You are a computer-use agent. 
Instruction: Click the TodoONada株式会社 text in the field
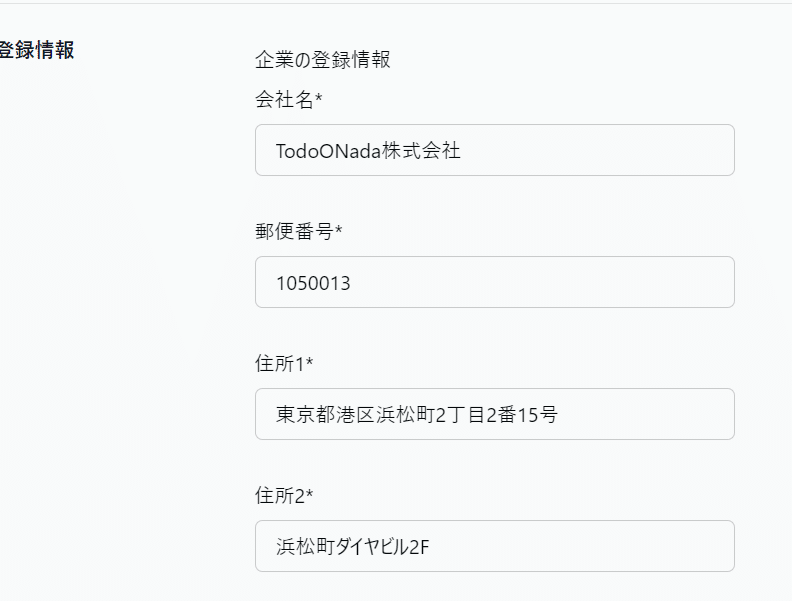[x=368, y=151]
